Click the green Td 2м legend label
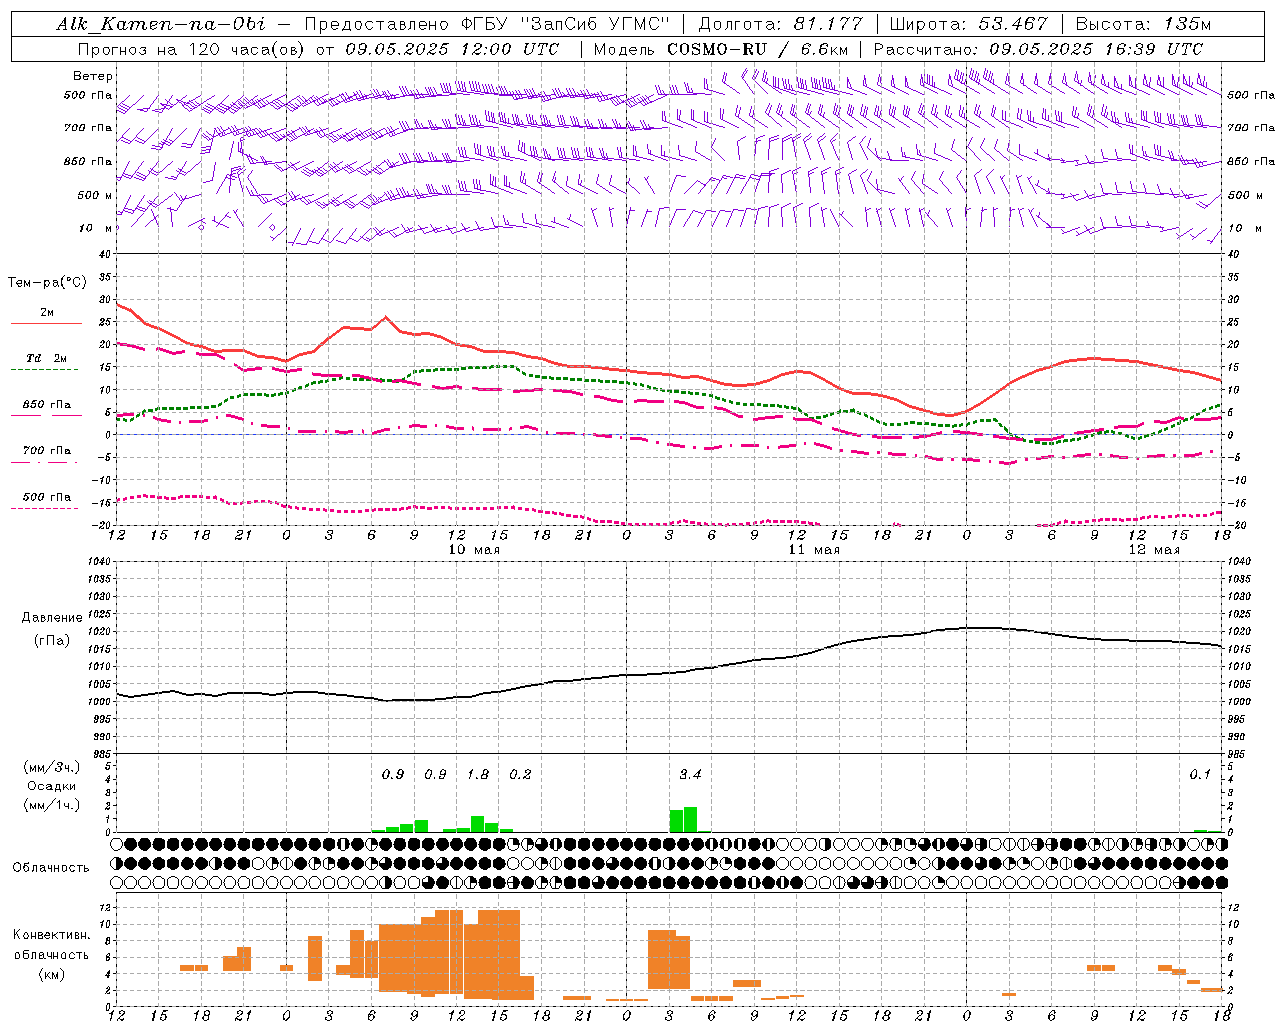 coord(47,358)
